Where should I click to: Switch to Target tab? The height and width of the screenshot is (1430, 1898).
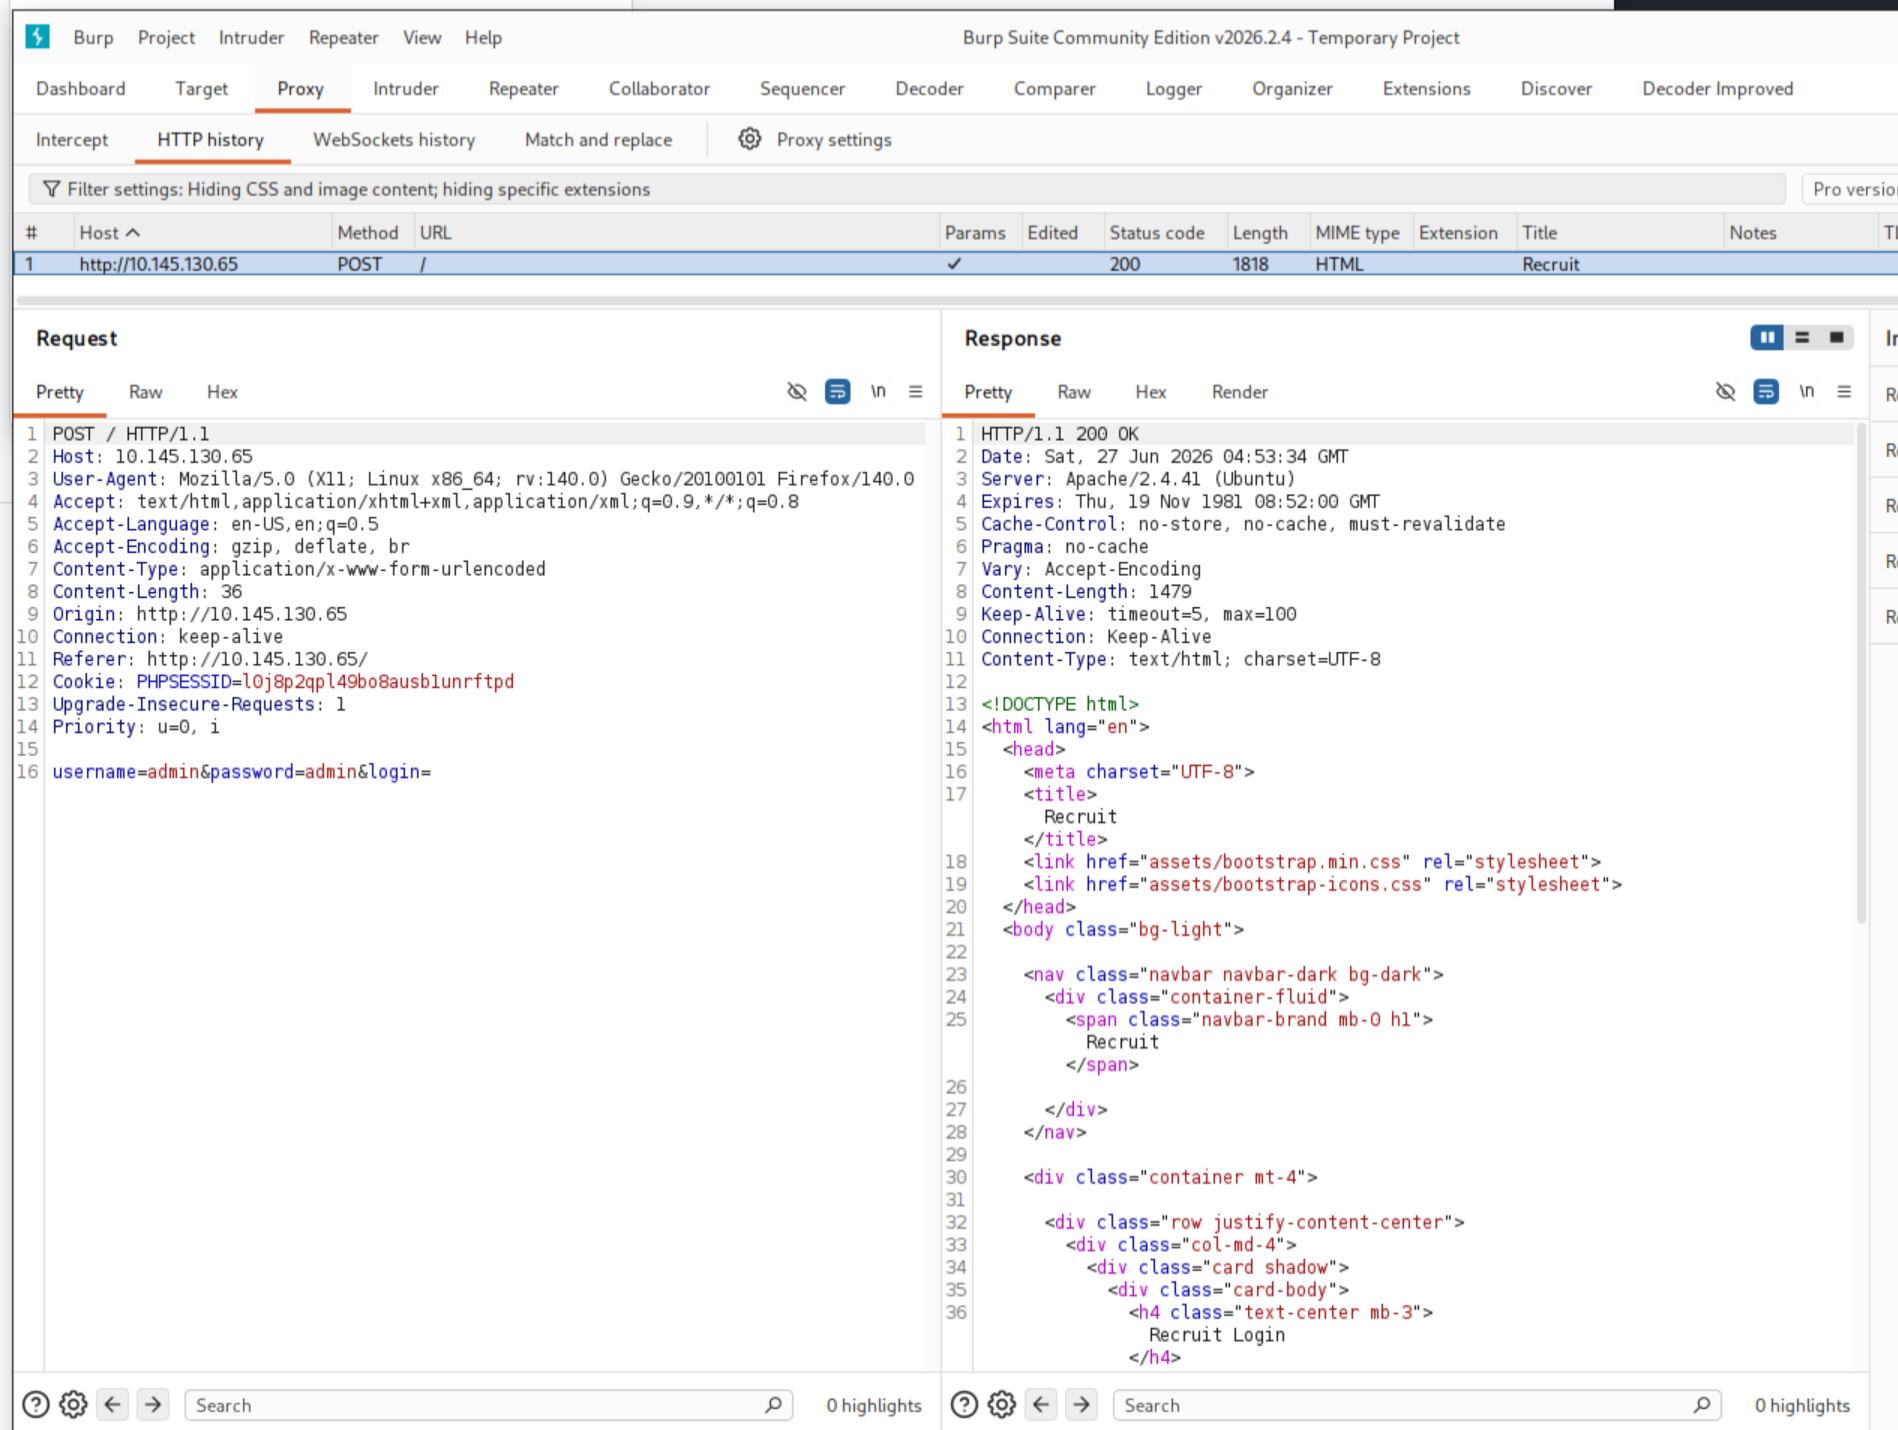click(x=201, y=88)
